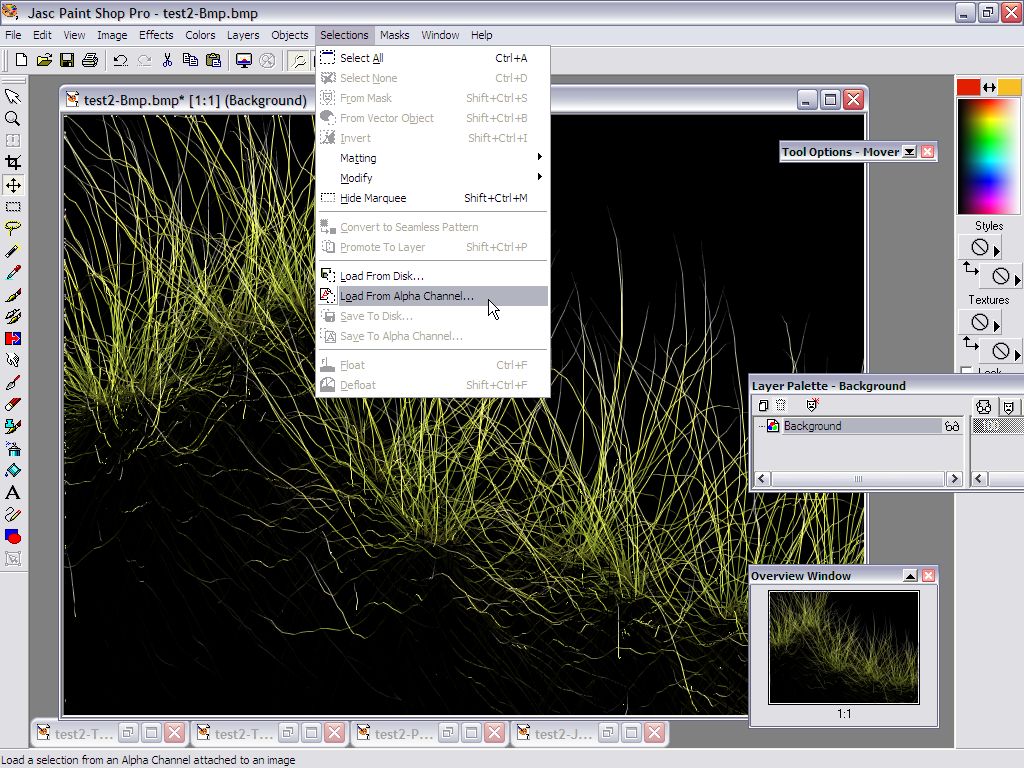Image resolution: width=1024 pixels, height=768 pixels.
Task: Select the Zoom magnifier tool
Action: coord(13,118)
